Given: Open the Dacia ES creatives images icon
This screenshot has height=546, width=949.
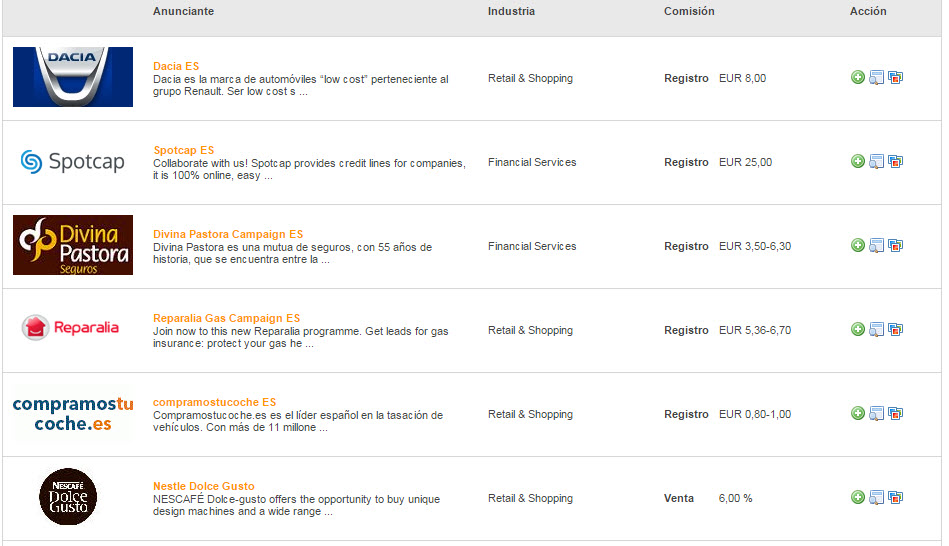Looking at the screenshot, I should point(896,77).
